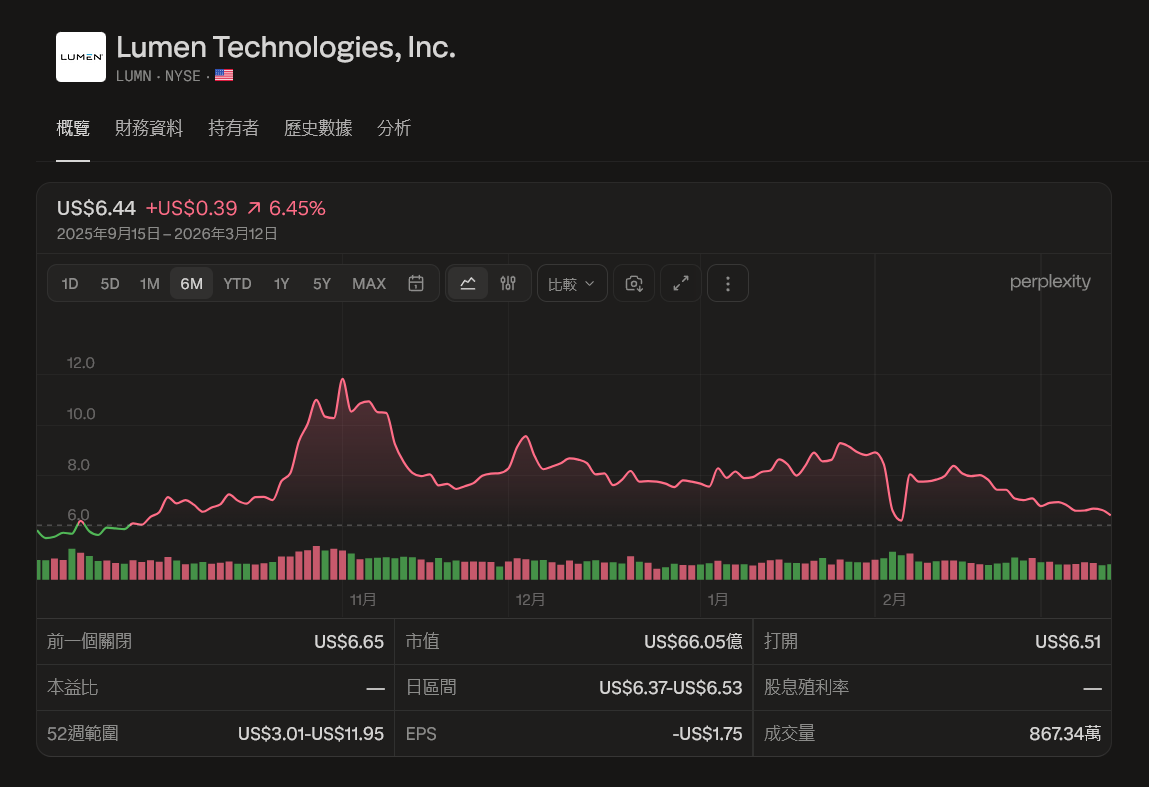Open the 持有者 tab
1149x787 pixels.
point(234,128)
